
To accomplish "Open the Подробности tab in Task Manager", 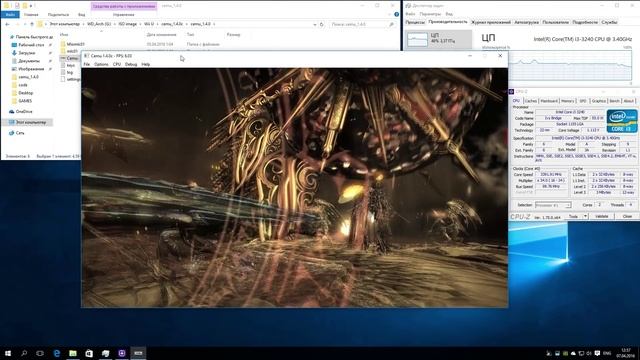I will pyautogui.click(x=584, y=22).
